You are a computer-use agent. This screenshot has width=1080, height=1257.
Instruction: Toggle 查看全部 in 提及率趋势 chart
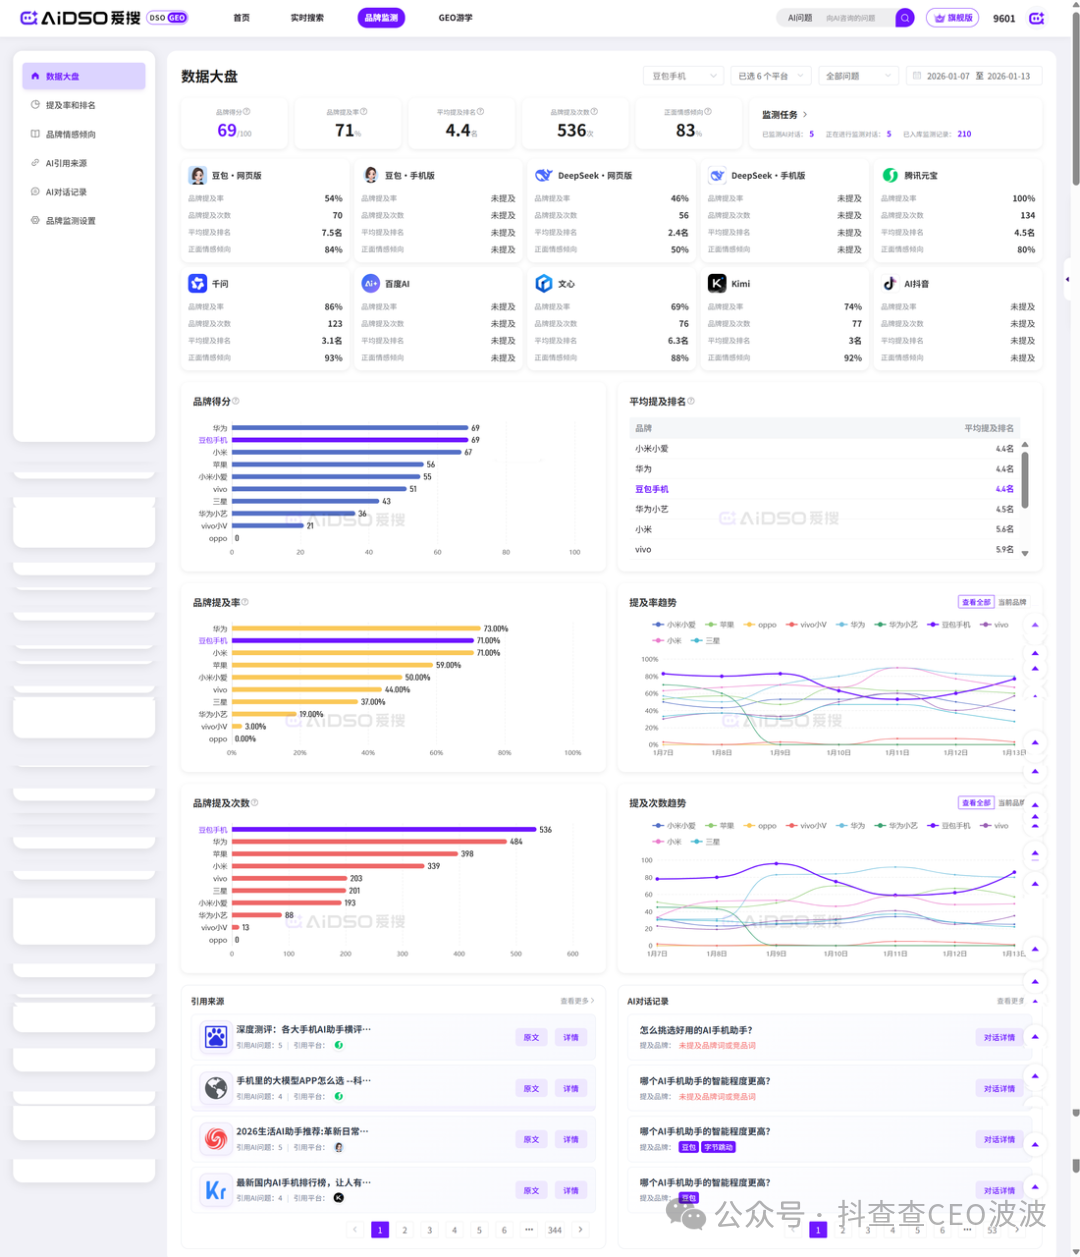coord(975,602)
